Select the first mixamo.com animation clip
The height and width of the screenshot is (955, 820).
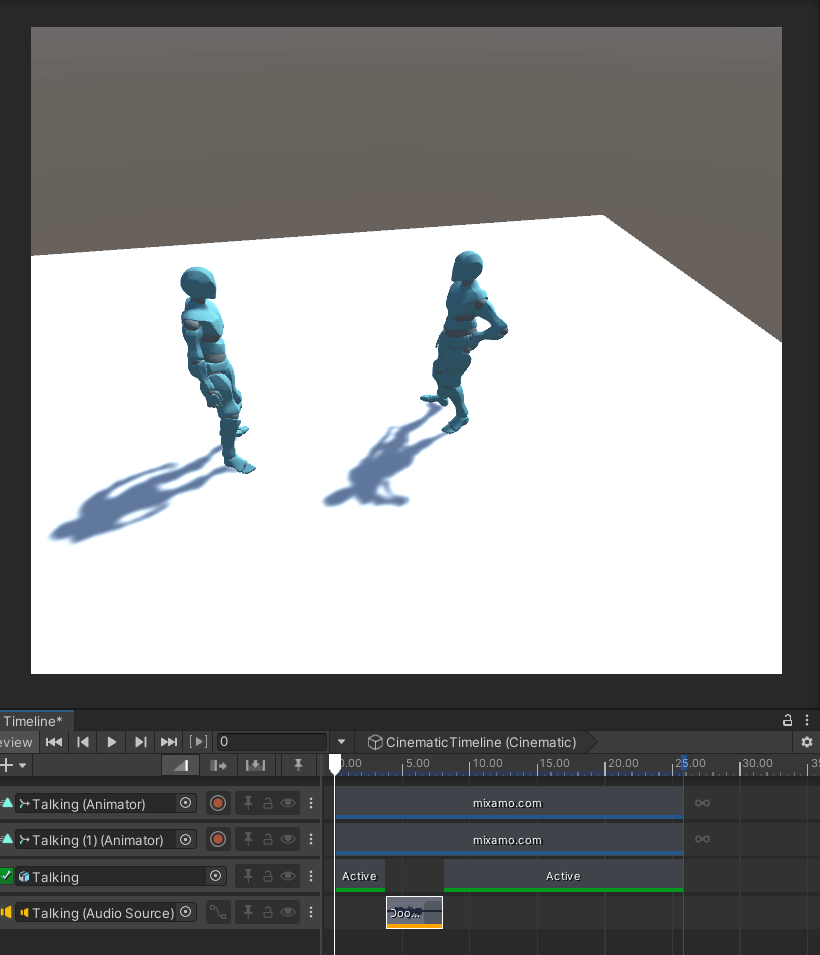[x=508, y=803]
